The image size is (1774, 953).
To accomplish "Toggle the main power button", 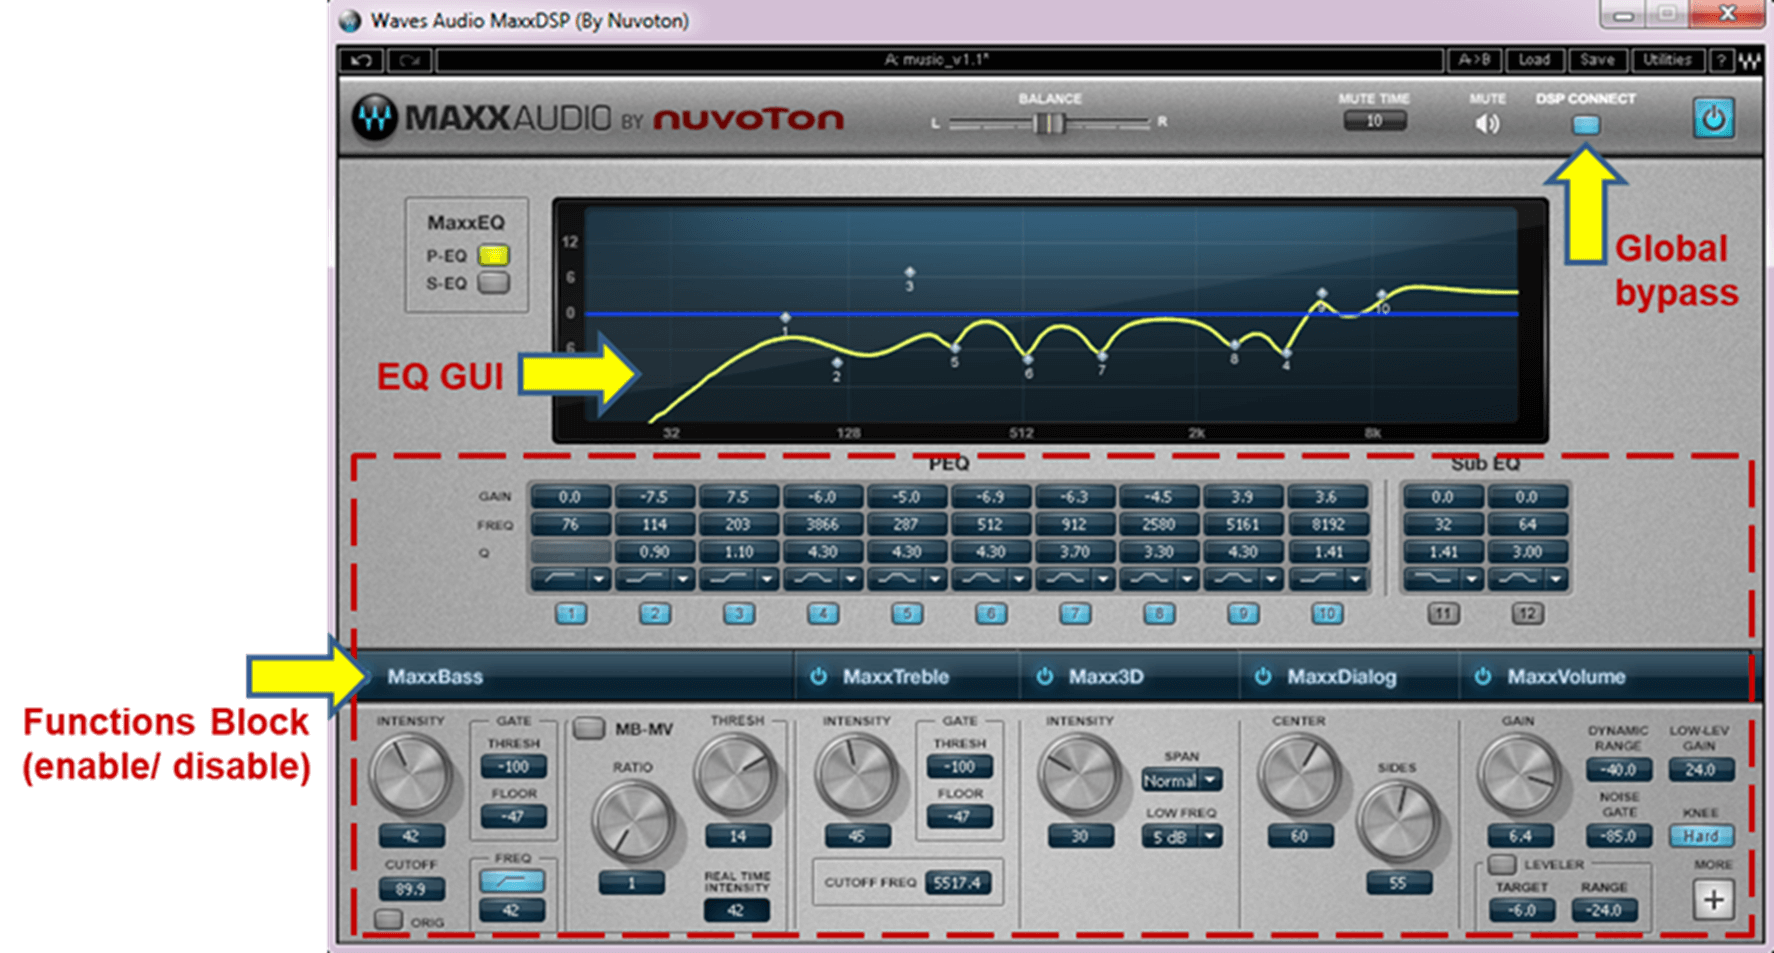I will [x=1712, y=119].
